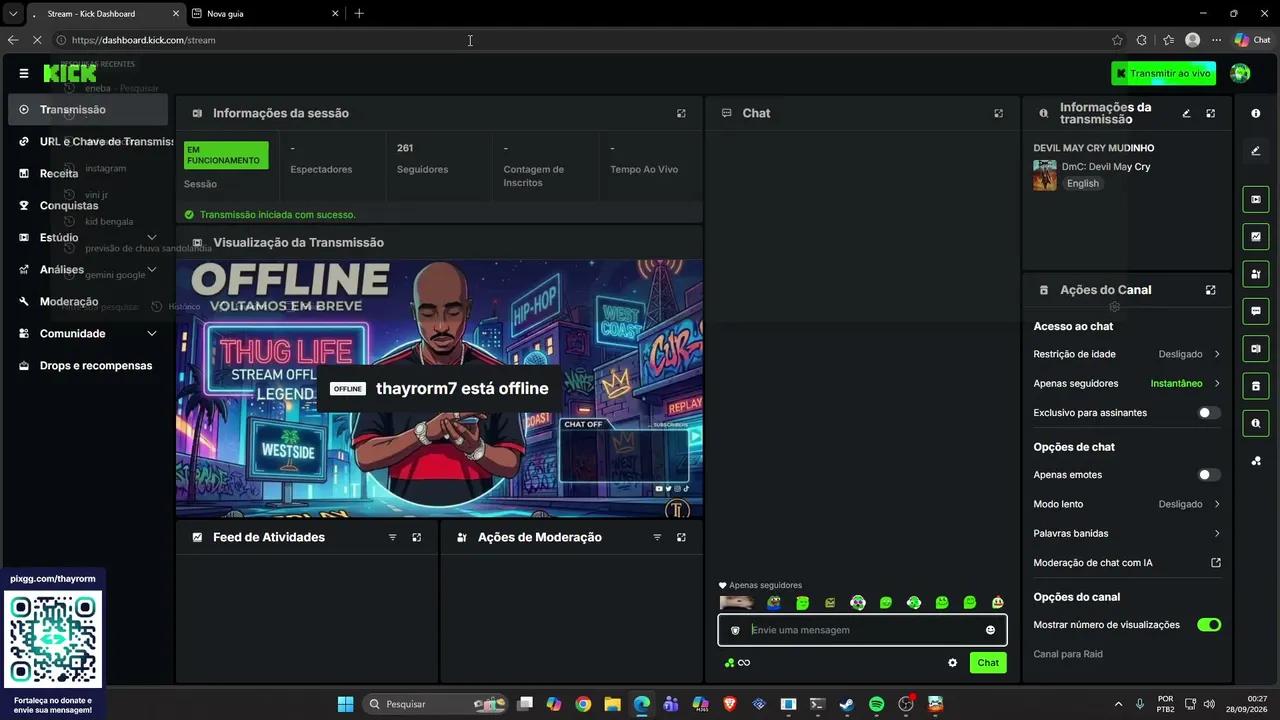Open Modo lento options
1280x720 pixels.
[1127, 504]
